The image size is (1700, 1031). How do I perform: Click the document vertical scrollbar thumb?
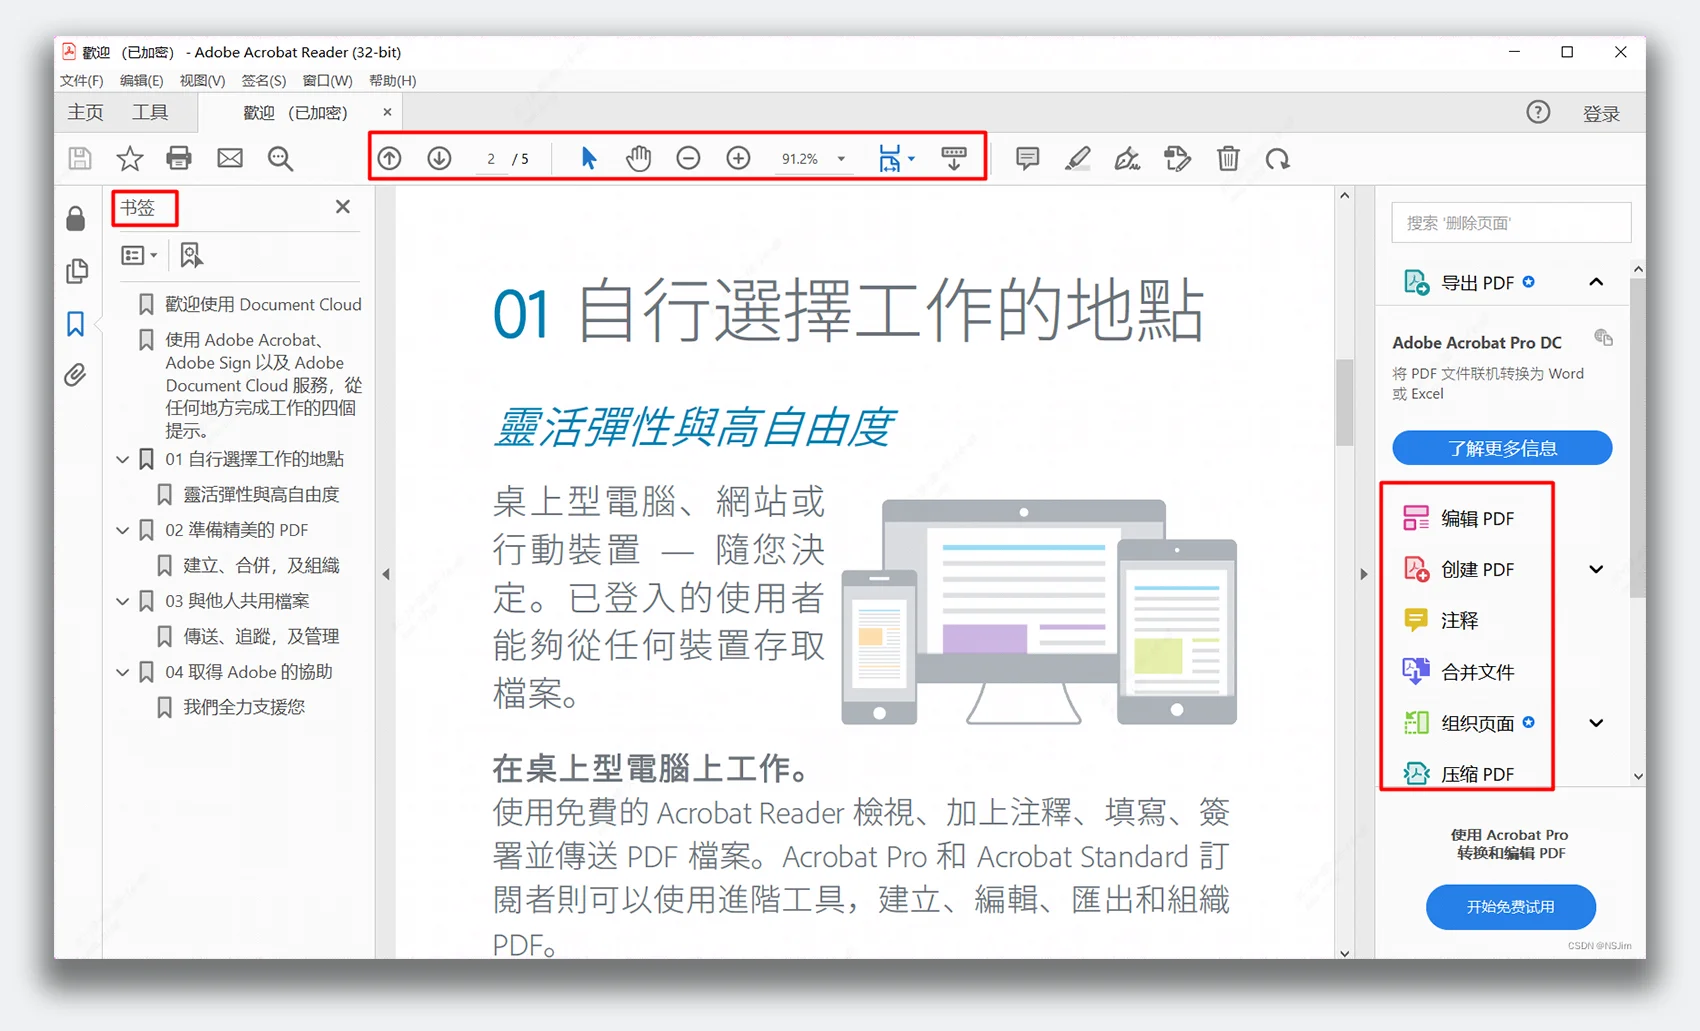tap(1345, 402)
